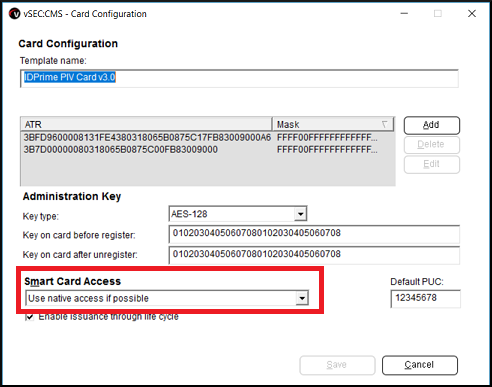
Task: Click the vSEC:CMS app logo icon
Action: tap(14, 14)
